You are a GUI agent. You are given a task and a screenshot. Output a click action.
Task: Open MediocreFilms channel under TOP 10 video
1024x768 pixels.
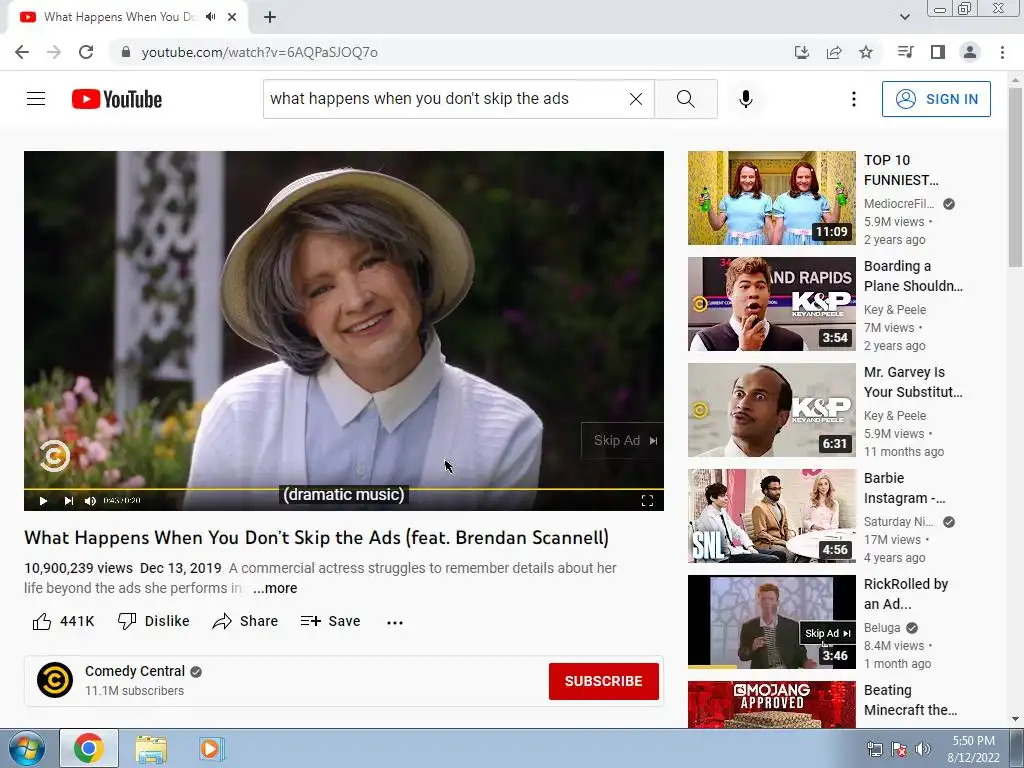click(899, 204)
